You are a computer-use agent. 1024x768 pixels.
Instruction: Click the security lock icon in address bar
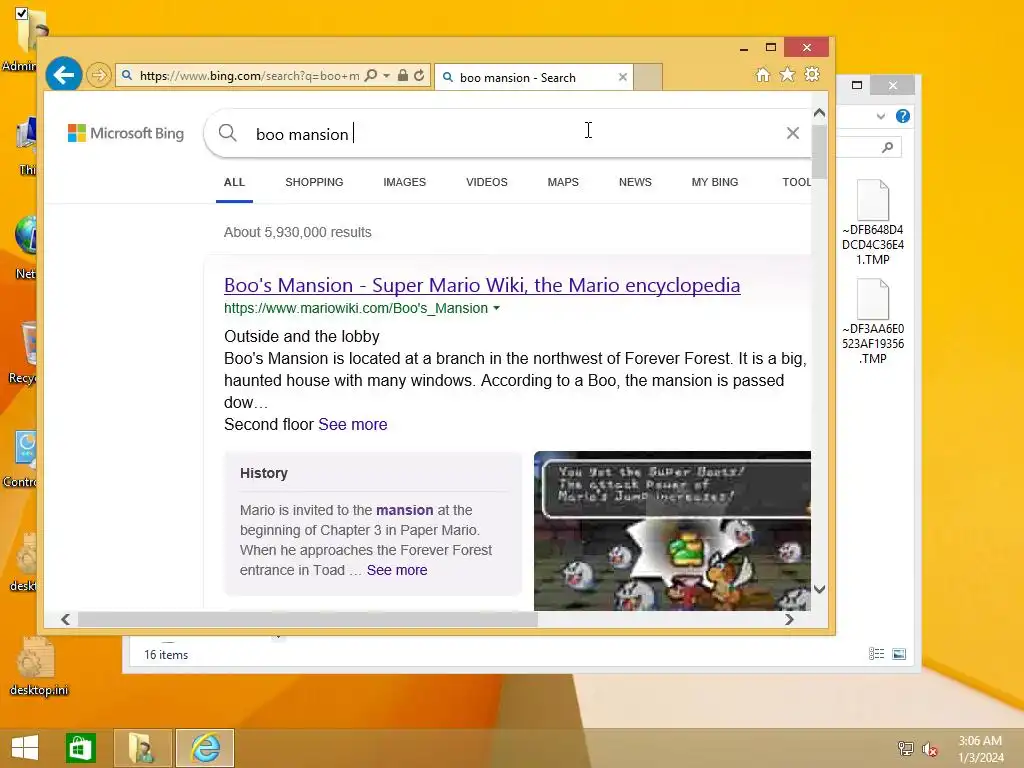coord(403,75)
